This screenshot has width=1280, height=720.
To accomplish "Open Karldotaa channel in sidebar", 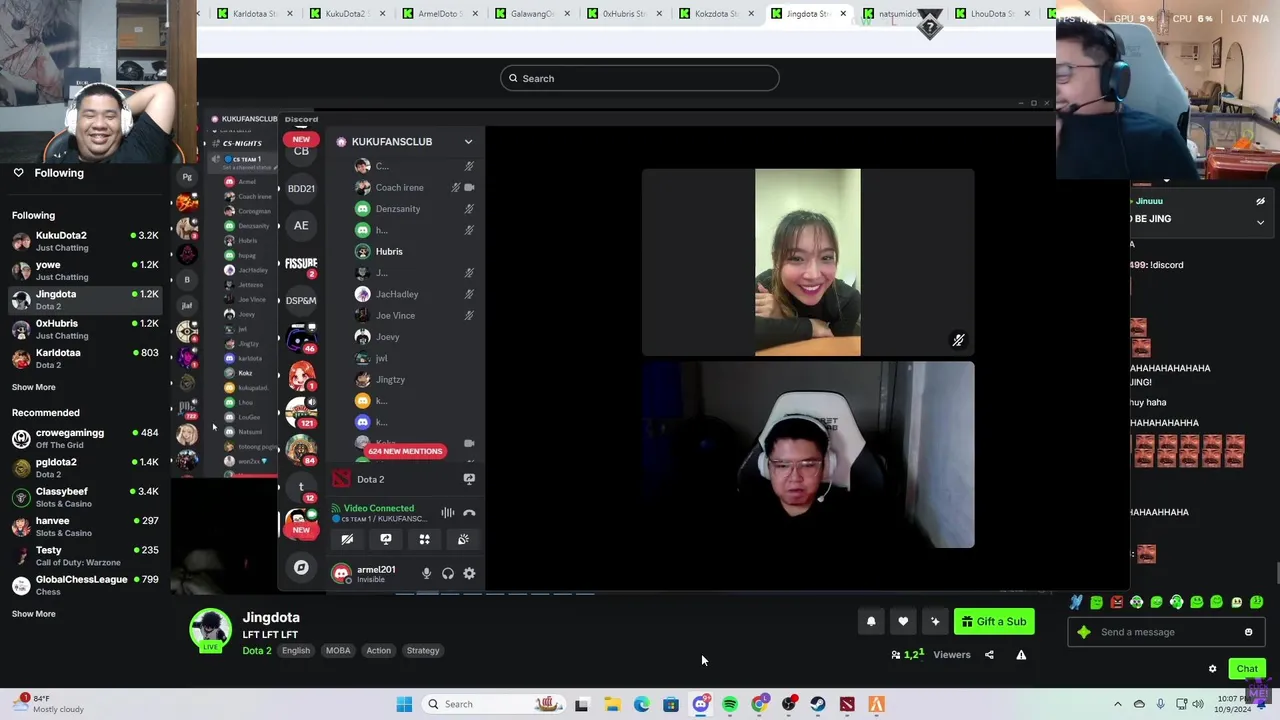I will pyautogui.click(x=85, y=358).
